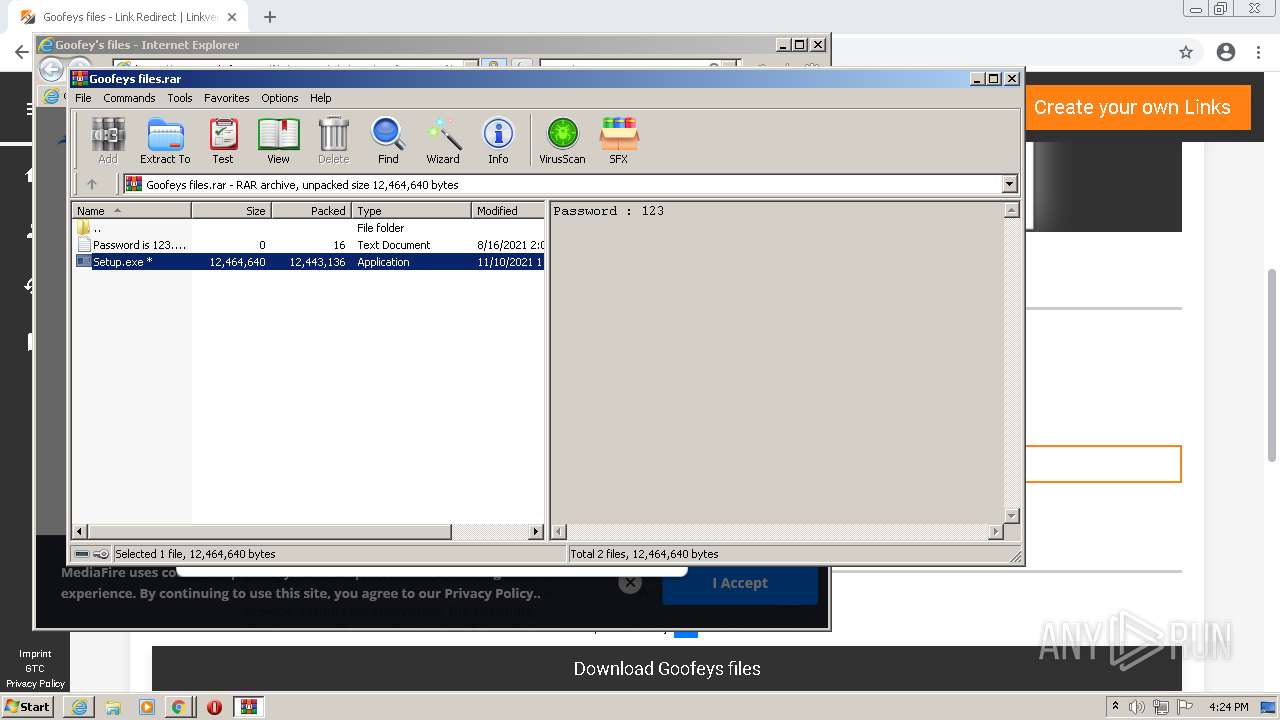Click the SFX toolbar icon
Image resolution: width=1280 pixels, height=720 pixels.
619,140
